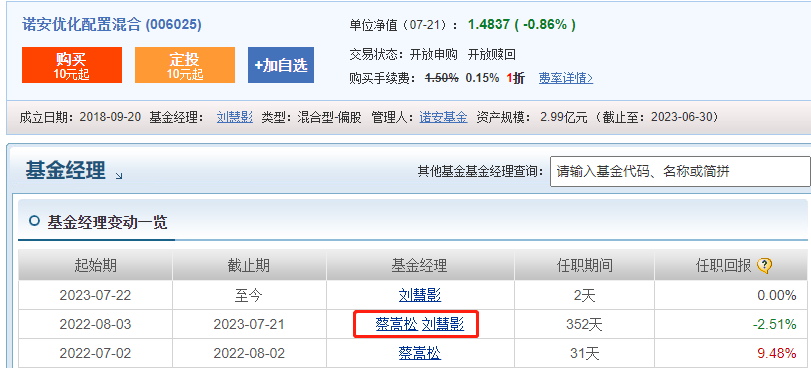Screen dimensions: 811x368
Task: Click the 至今 end date cell
Action: pos(249,296)
